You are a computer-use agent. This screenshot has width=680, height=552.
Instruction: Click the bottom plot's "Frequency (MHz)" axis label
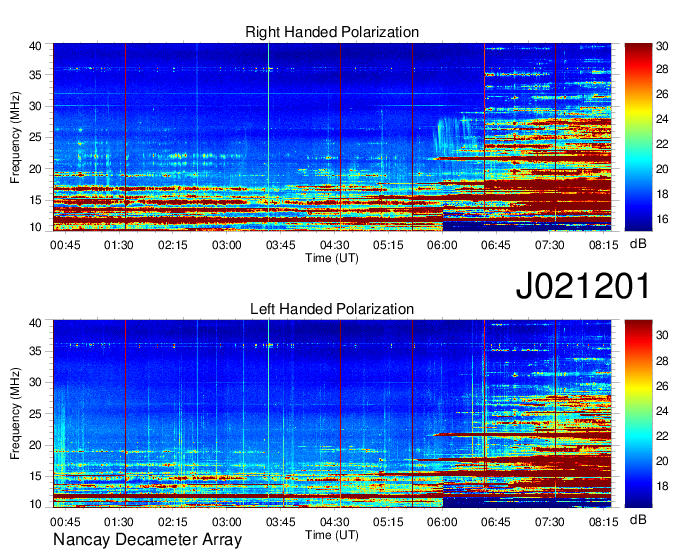[15, 414]
